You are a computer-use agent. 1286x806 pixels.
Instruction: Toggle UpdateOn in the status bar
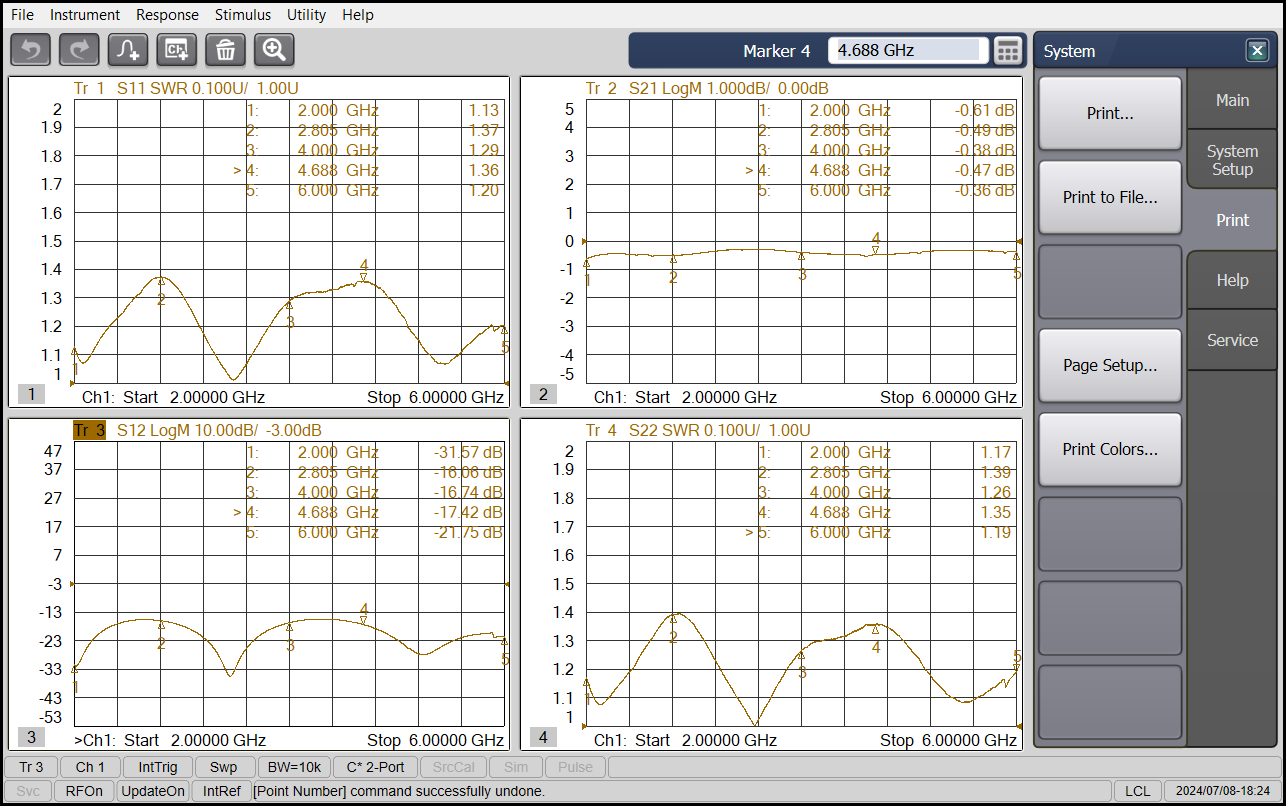coord(153,791)
